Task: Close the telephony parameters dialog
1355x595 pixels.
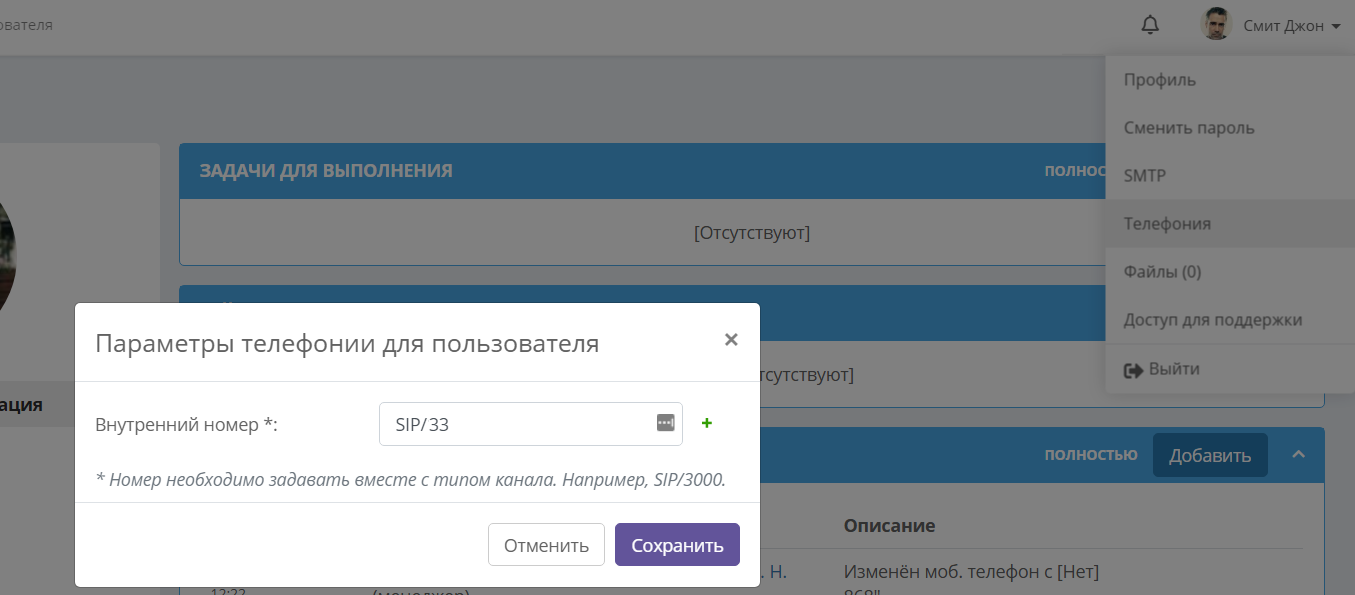Action: pos(731,340)
